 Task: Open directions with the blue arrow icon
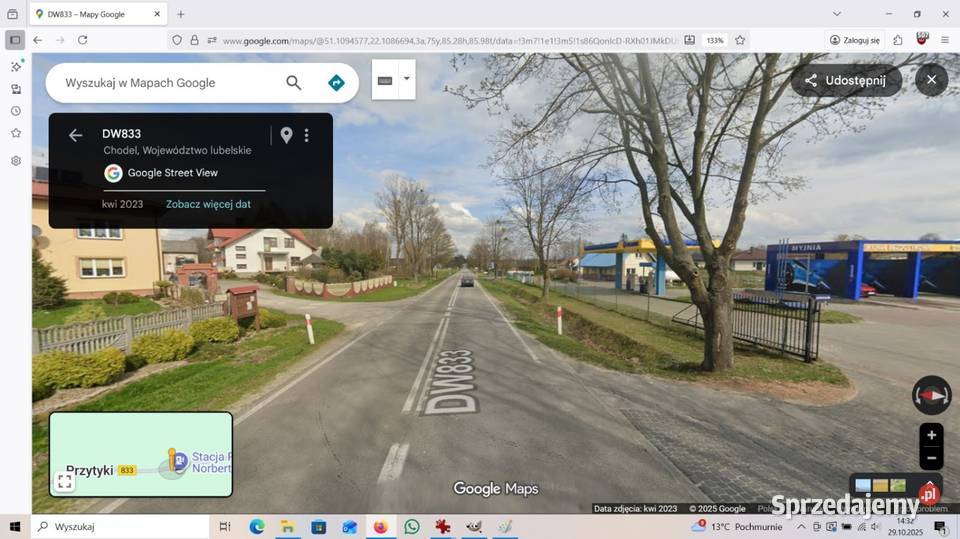click(x=336, y=83)
